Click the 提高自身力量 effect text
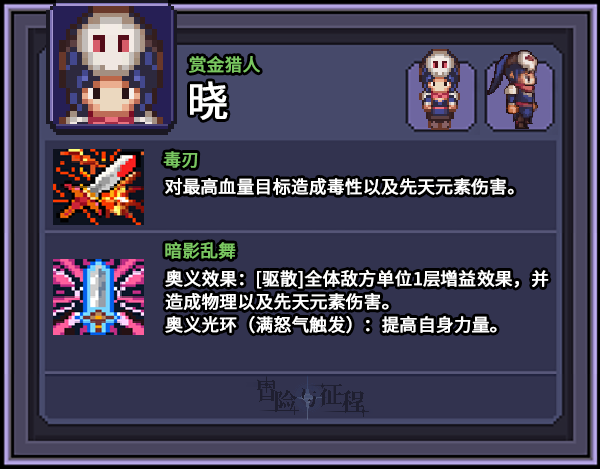 click(440, 325)
